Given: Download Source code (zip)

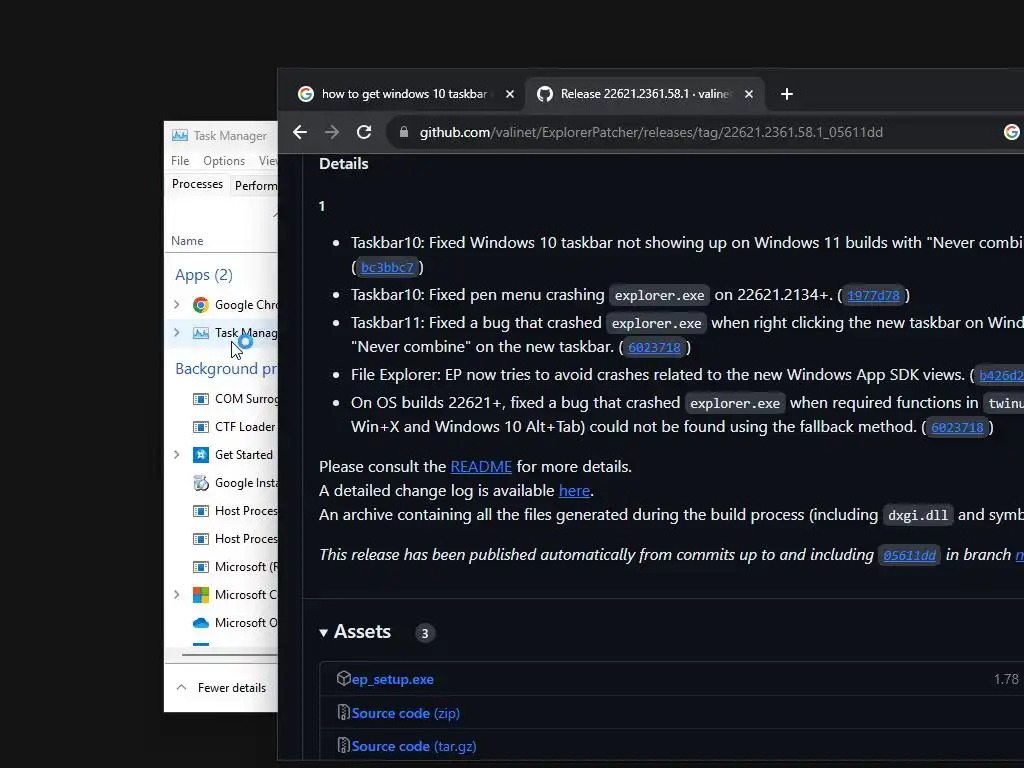Looking at the screenshot, I should [x=406, y=713].
